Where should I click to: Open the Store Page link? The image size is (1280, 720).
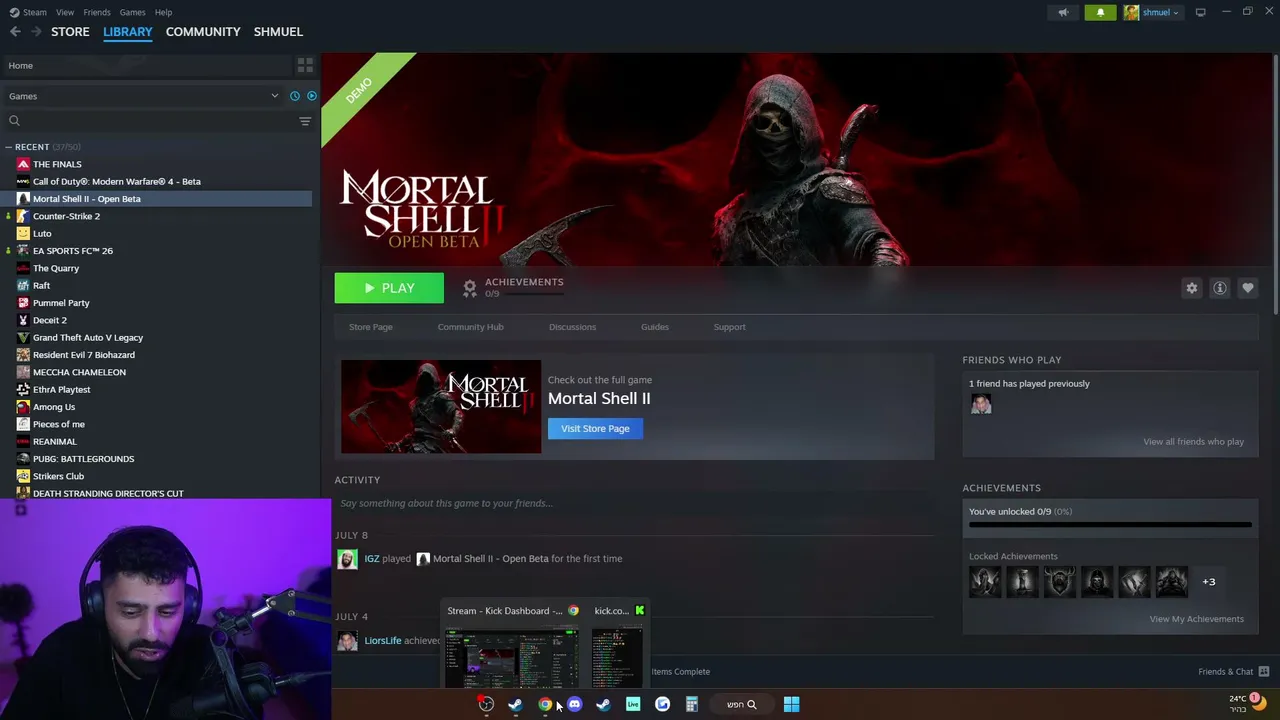click(x=370, y=327)
